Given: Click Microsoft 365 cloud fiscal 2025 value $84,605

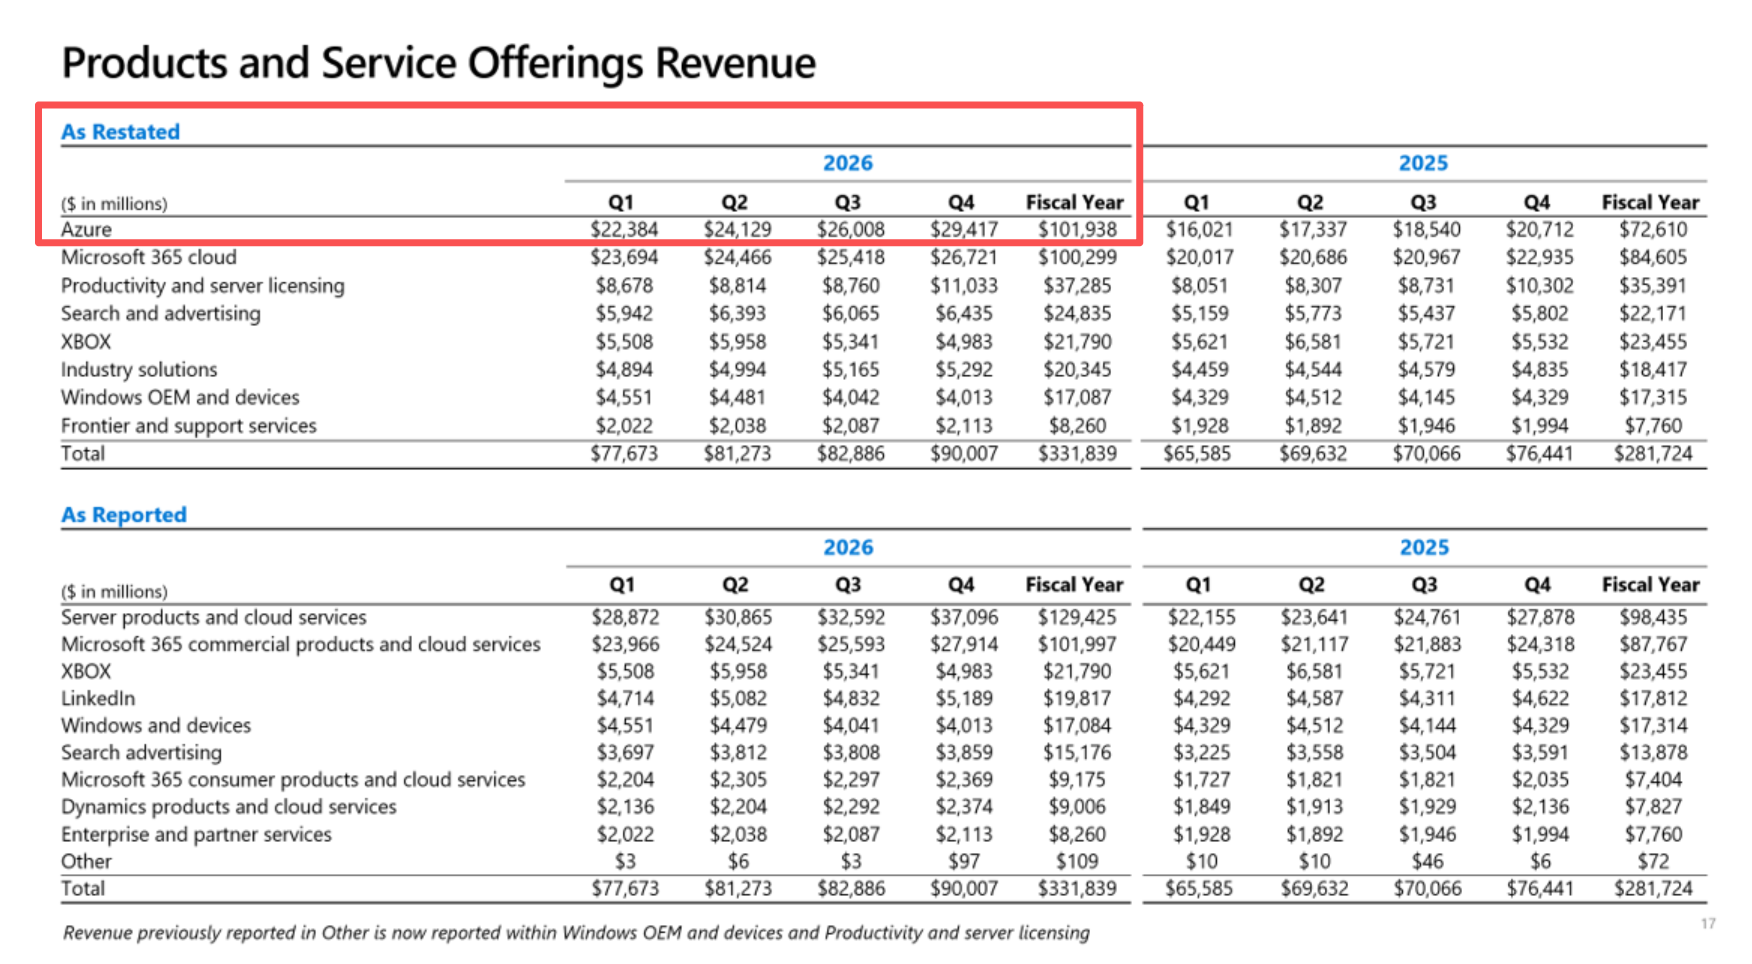Looking at the screenshot, I should click(1653, 257).
